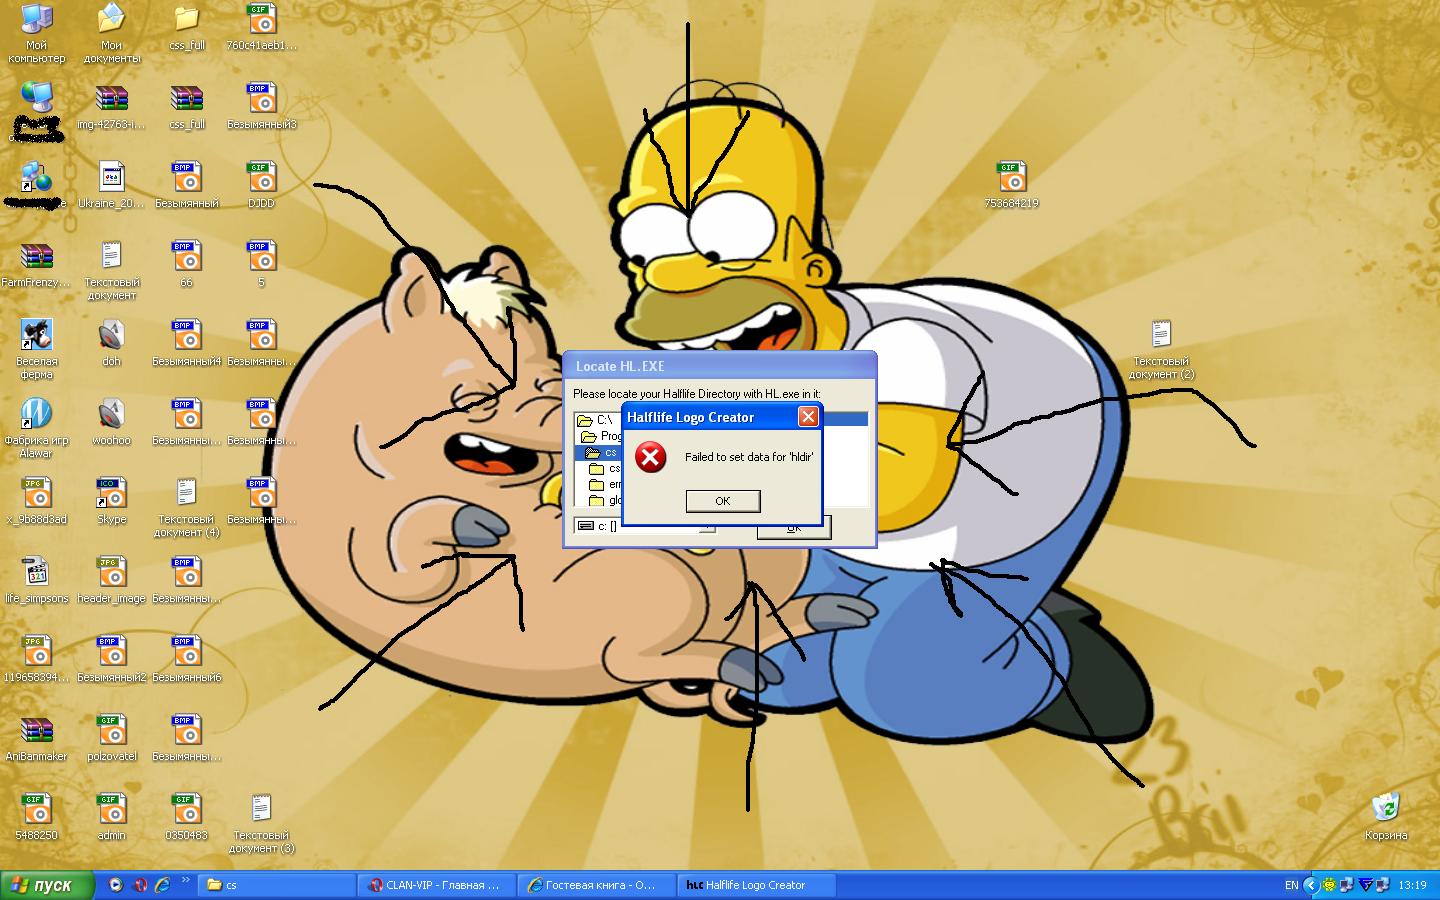Select the woohoo sound file icon
The image size is (1440, 900).
tap(111, 423)
